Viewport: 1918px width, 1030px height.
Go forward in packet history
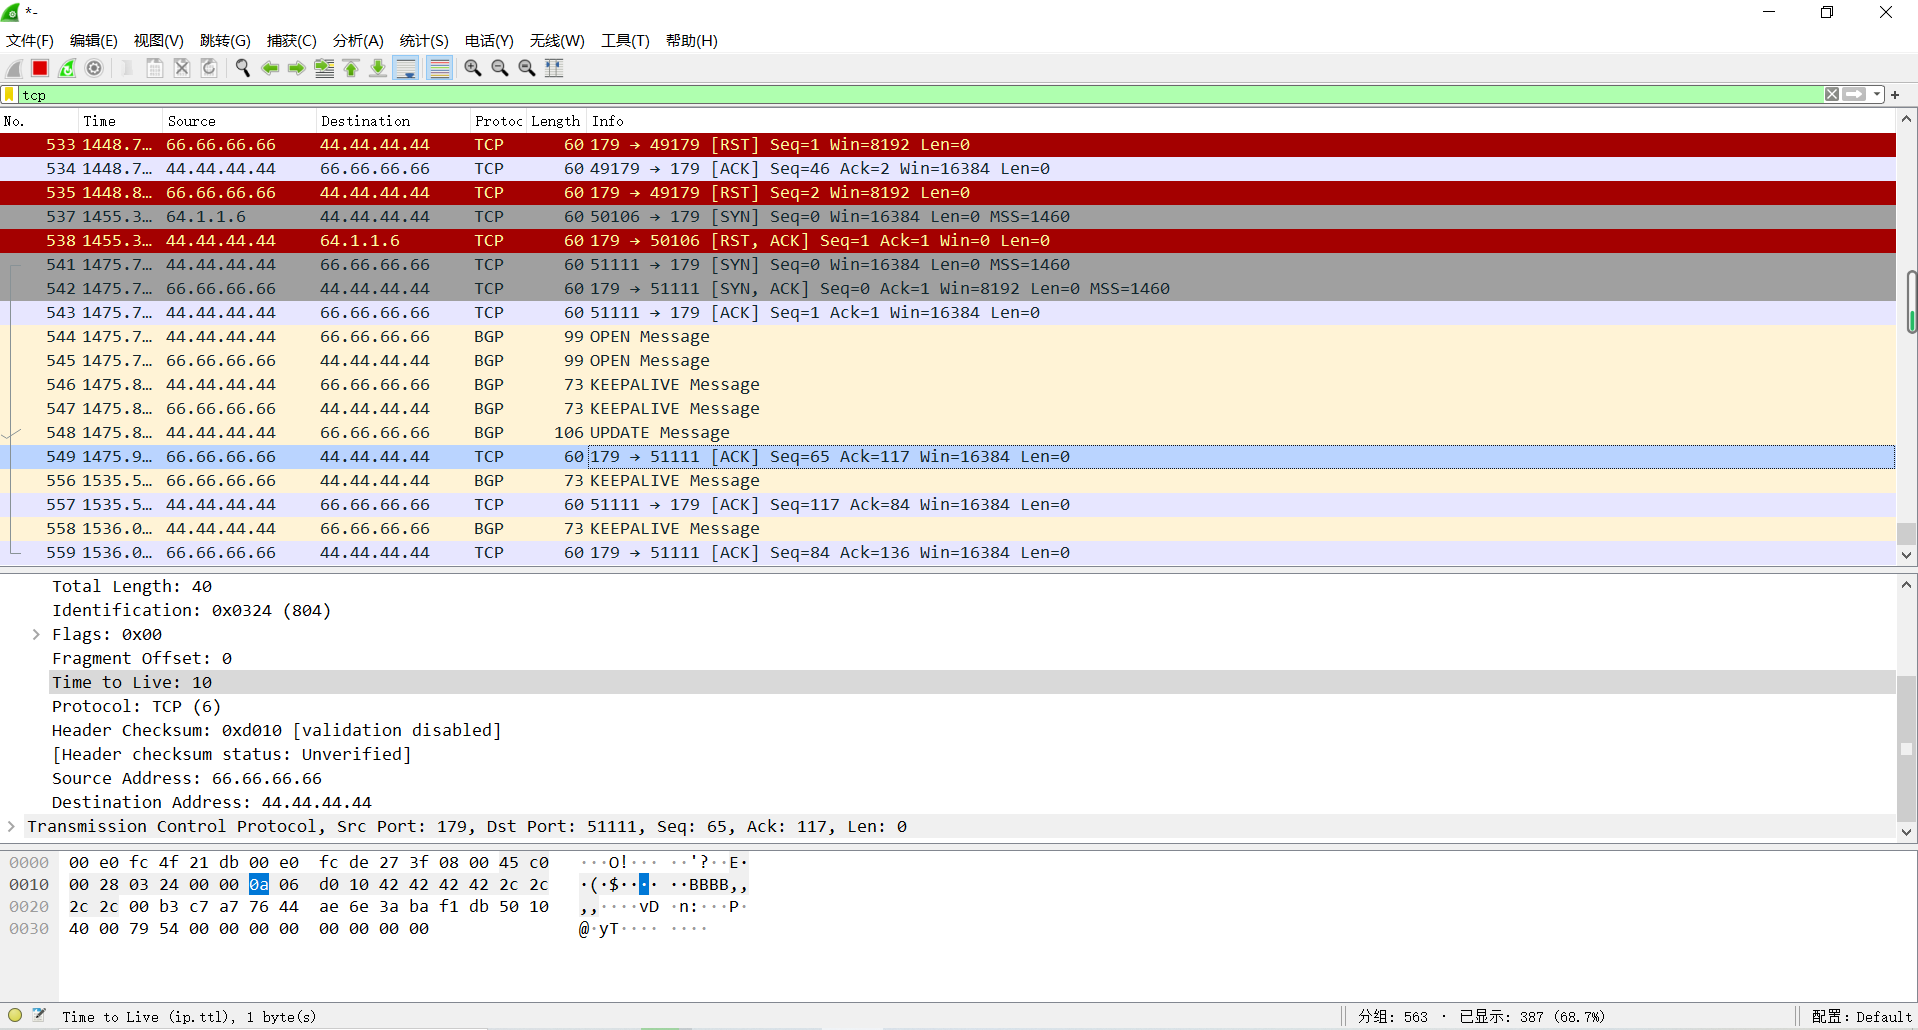coord(297,68)
